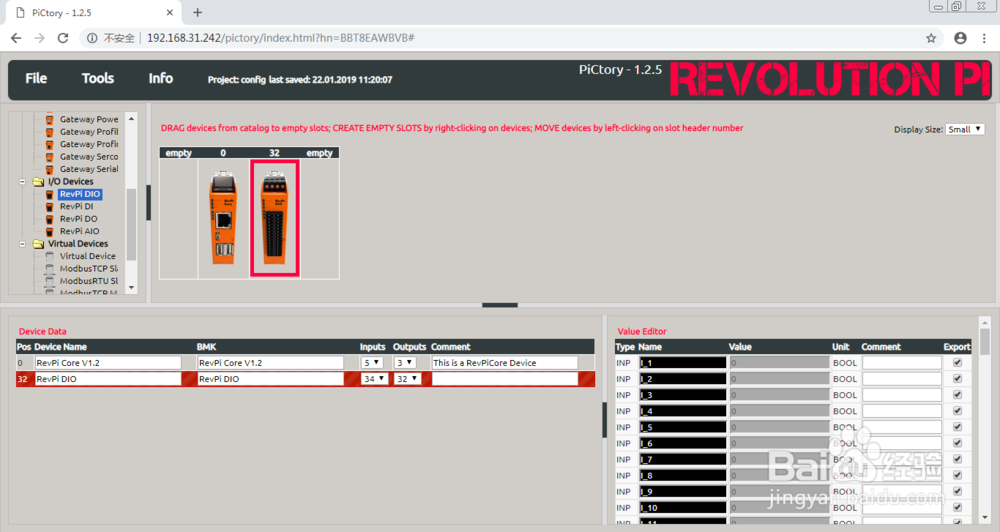Click the RevPi DIO catalog icon
The width and height of the screenshot is (1000, 532).
(x=49, y=194)
